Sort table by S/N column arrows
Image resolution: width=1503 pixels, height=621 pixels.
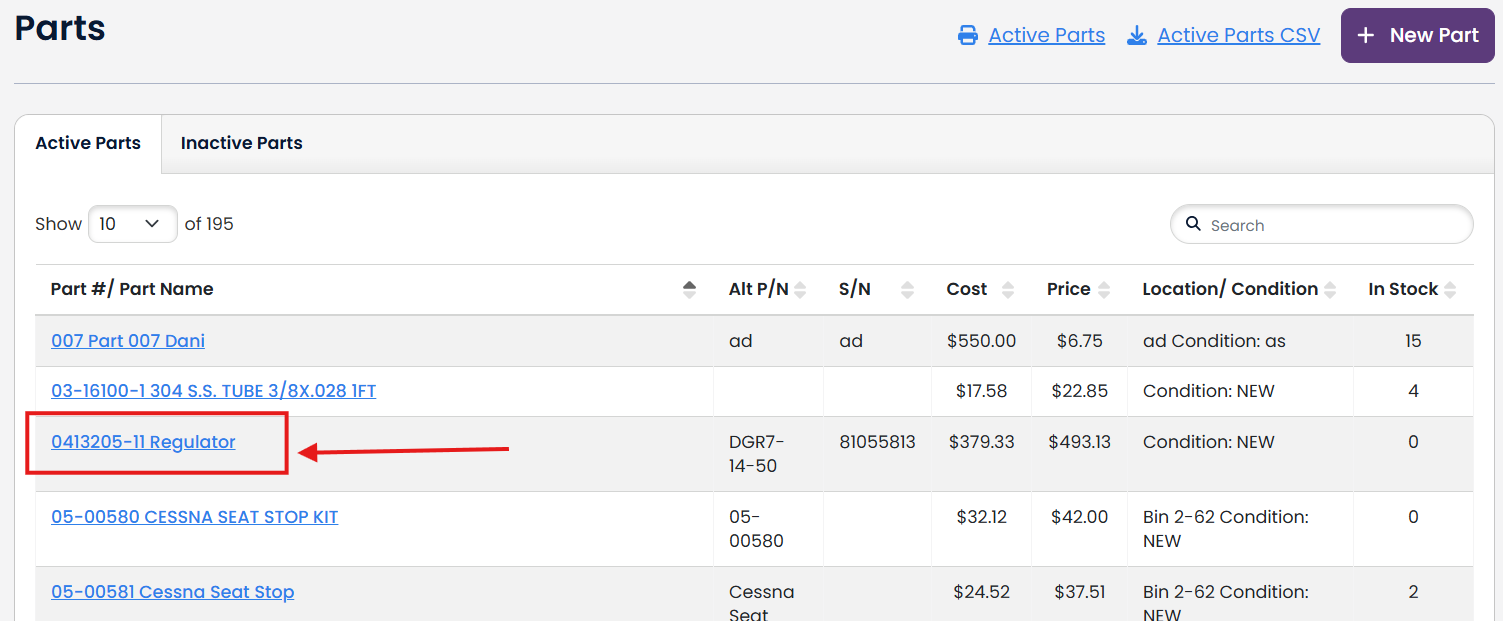click(907, 289)
